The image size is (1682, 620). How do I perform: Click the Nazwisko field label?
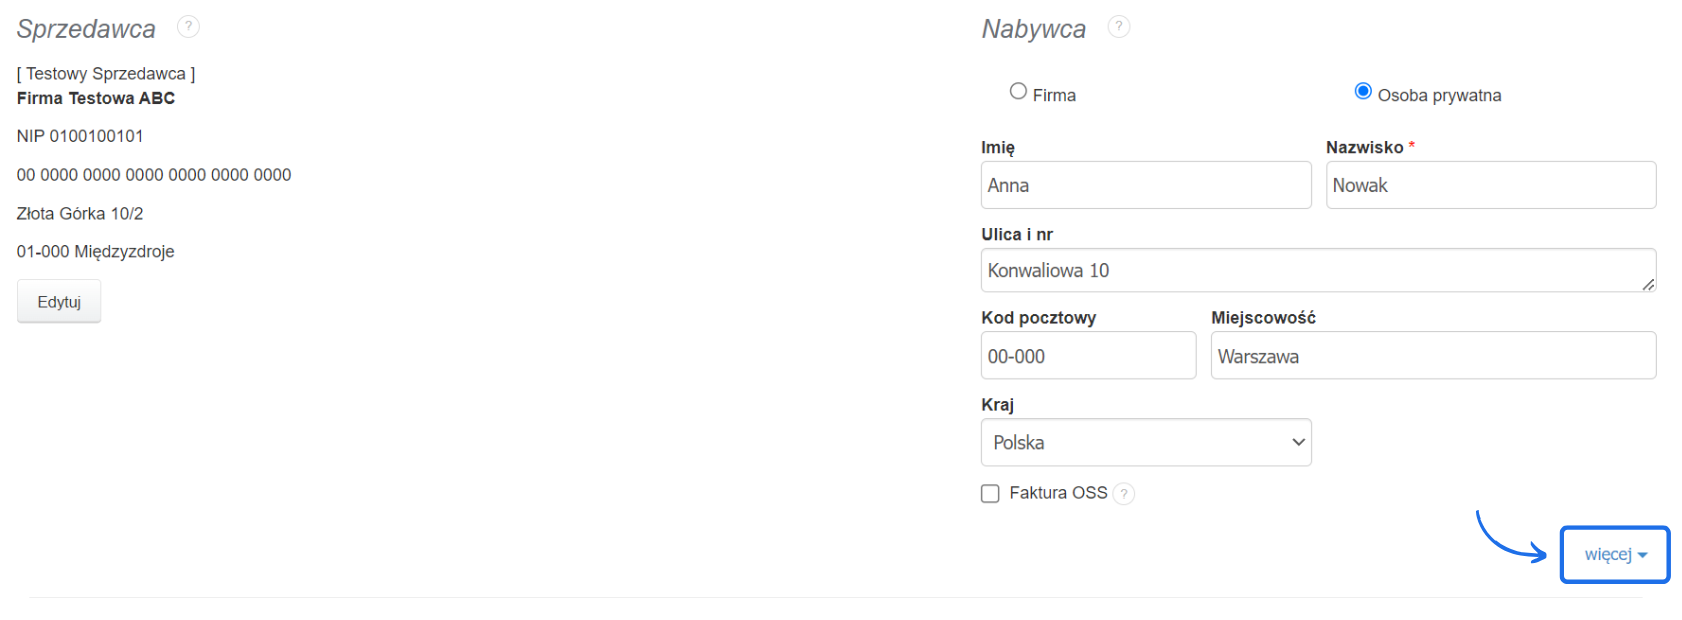coord(1364,148)
